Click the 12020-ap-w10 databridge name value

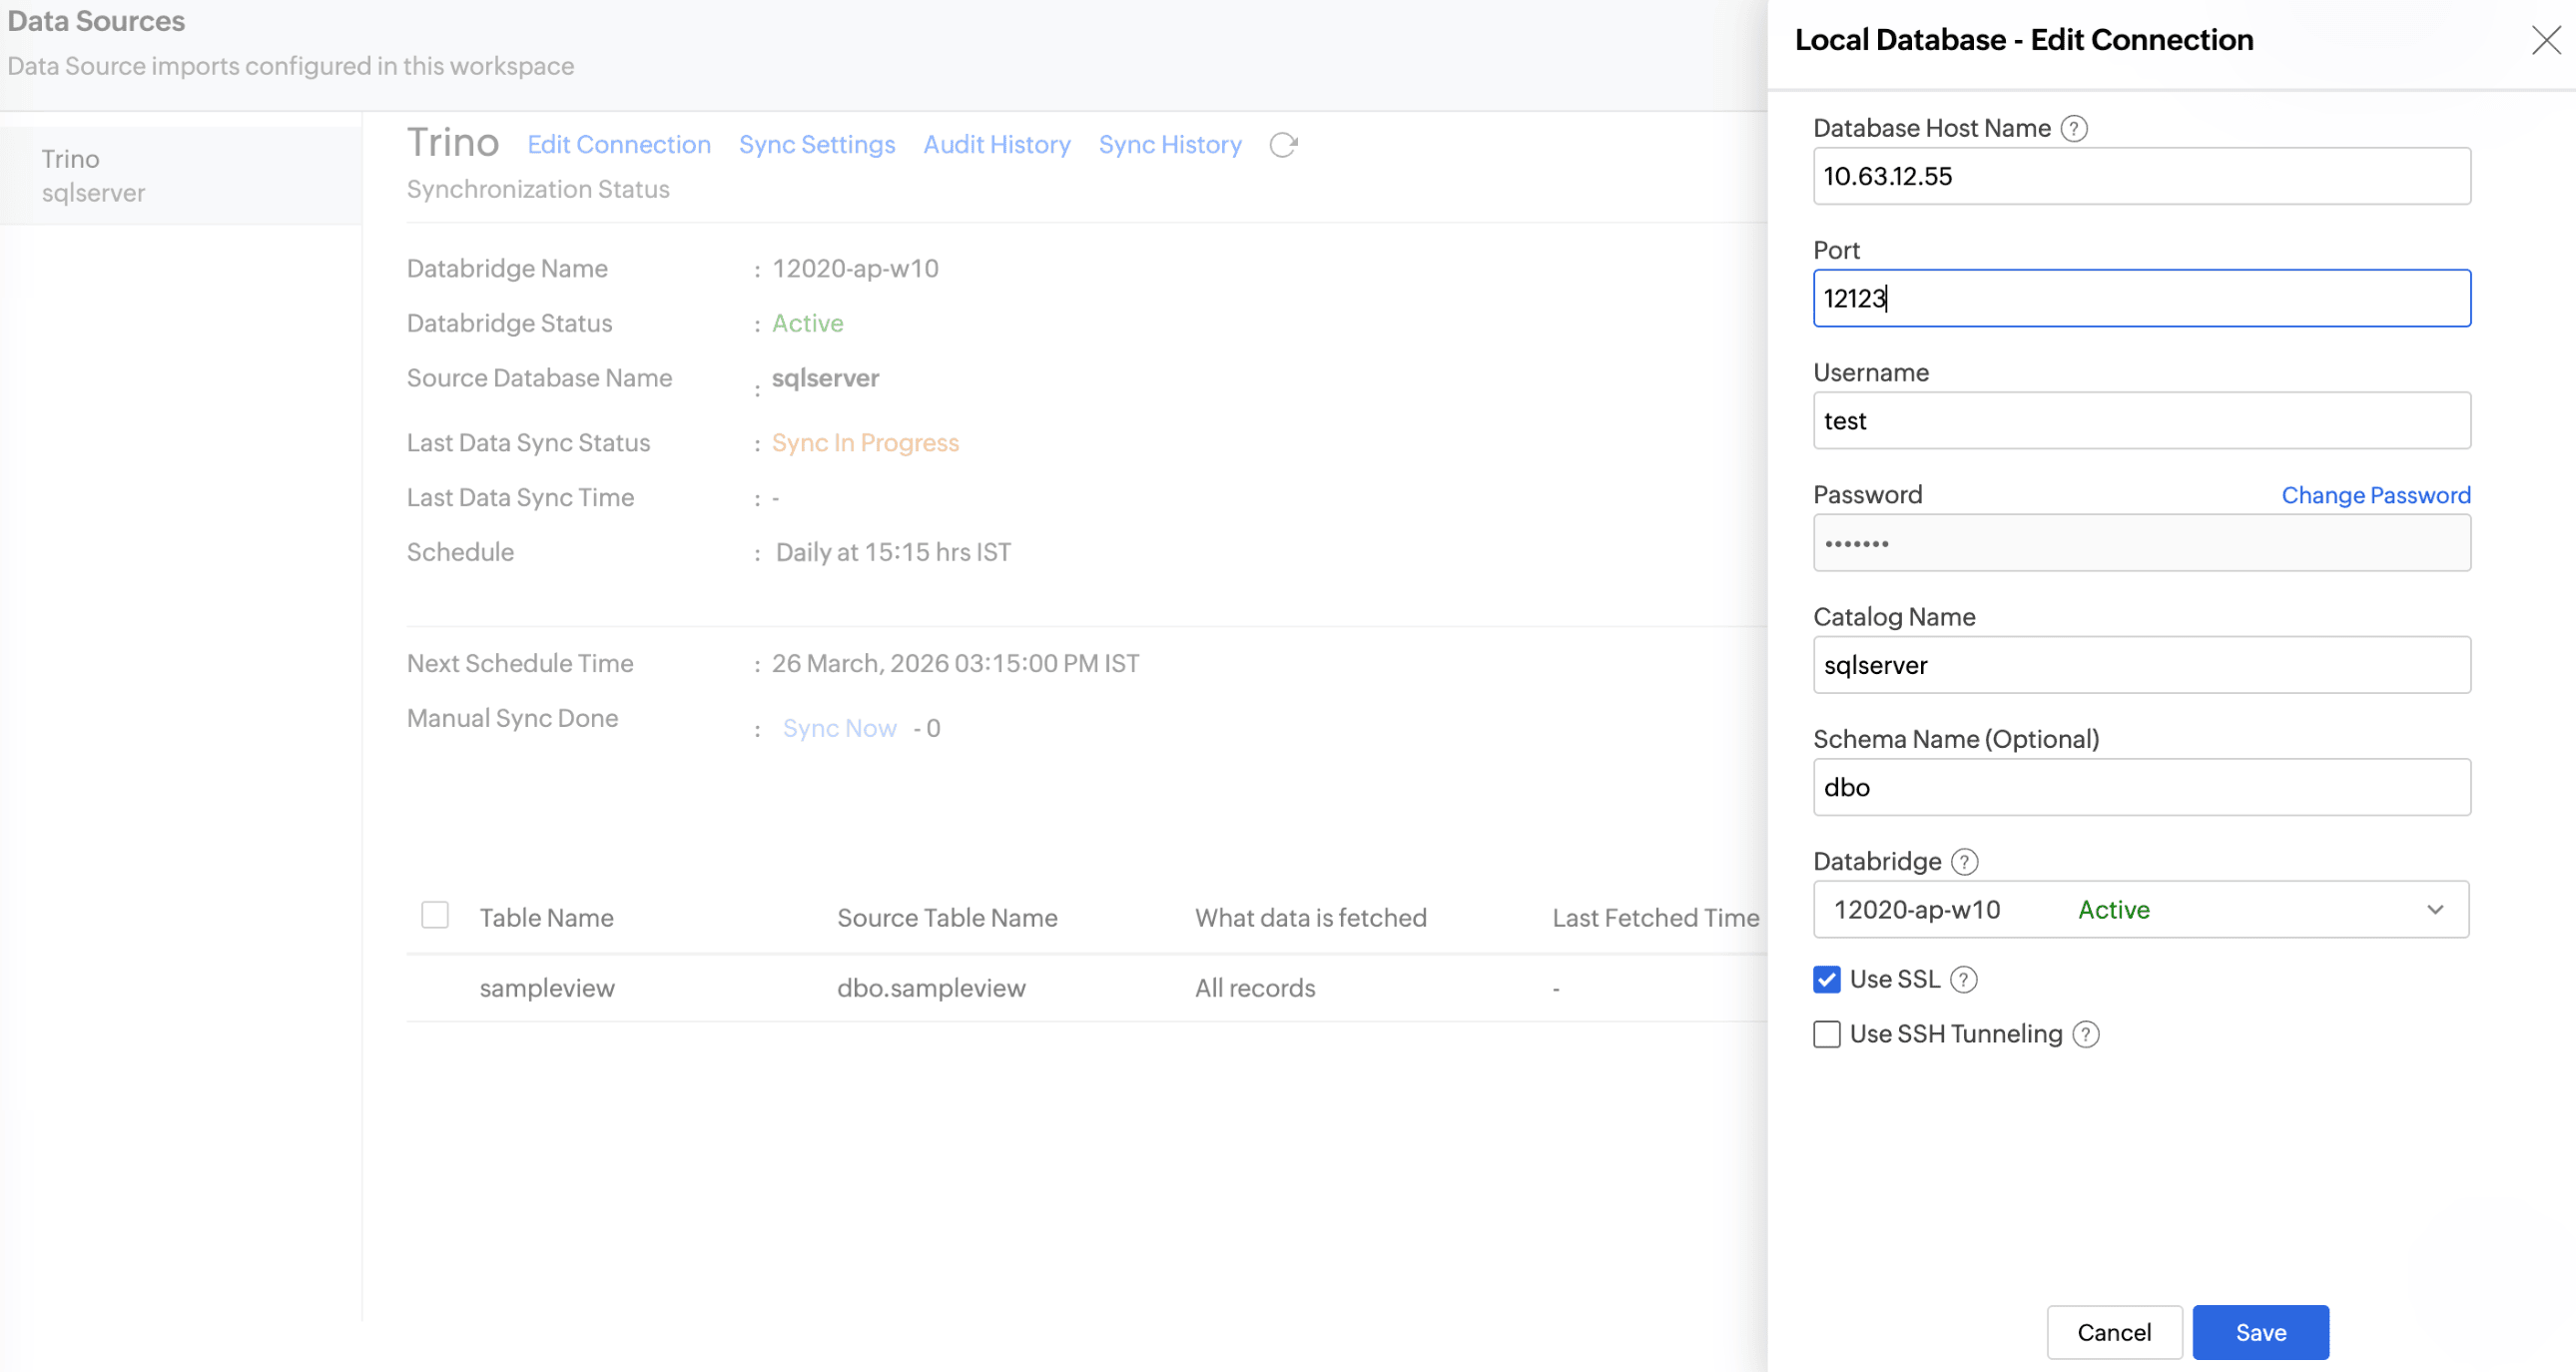pos(854,268)
